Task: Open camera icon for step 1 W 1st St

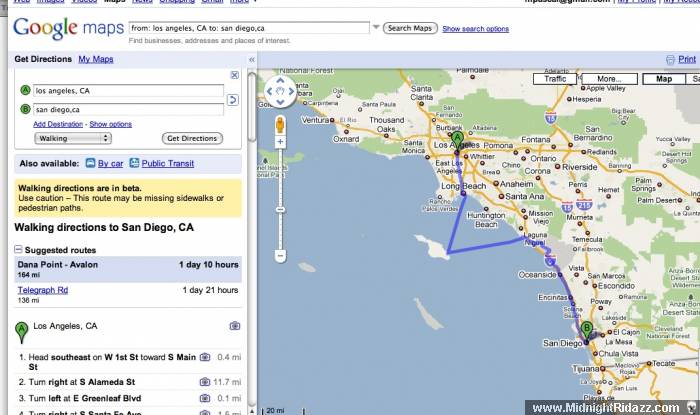Action: coord(205,357)
